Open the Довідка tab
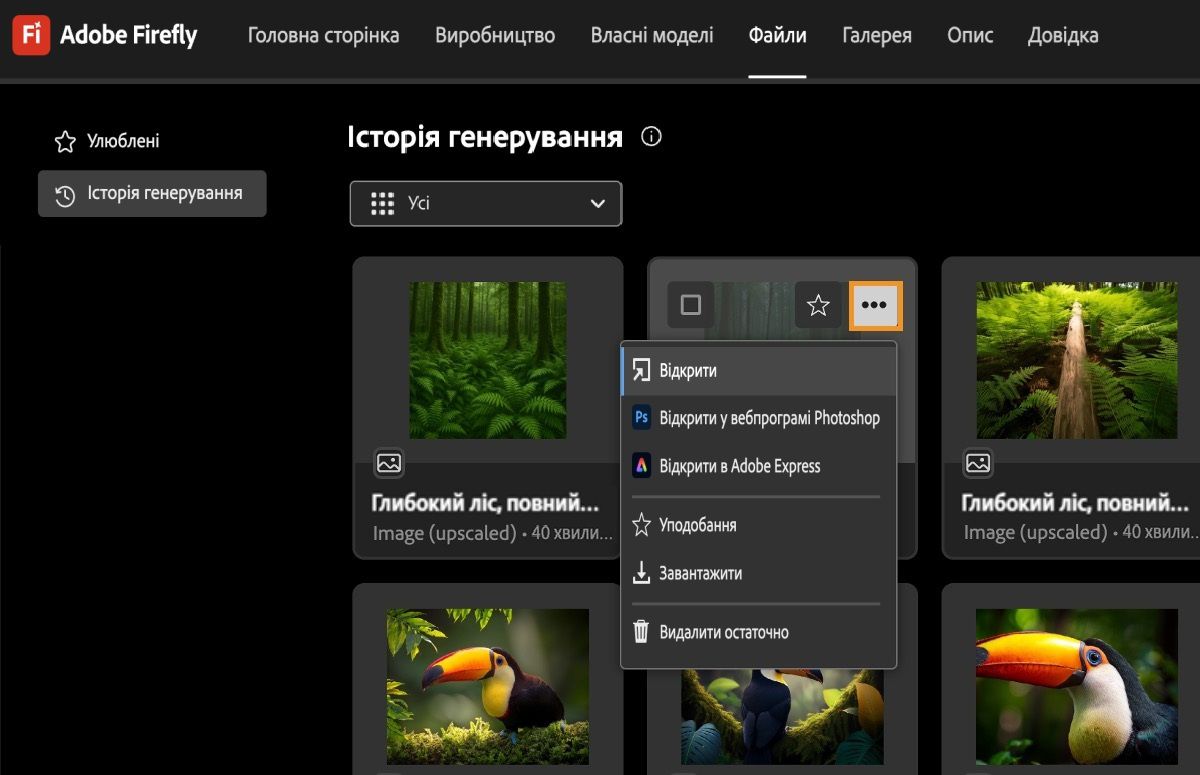This screenshot has width=1200, height=775. click(x=1063, y=36)
